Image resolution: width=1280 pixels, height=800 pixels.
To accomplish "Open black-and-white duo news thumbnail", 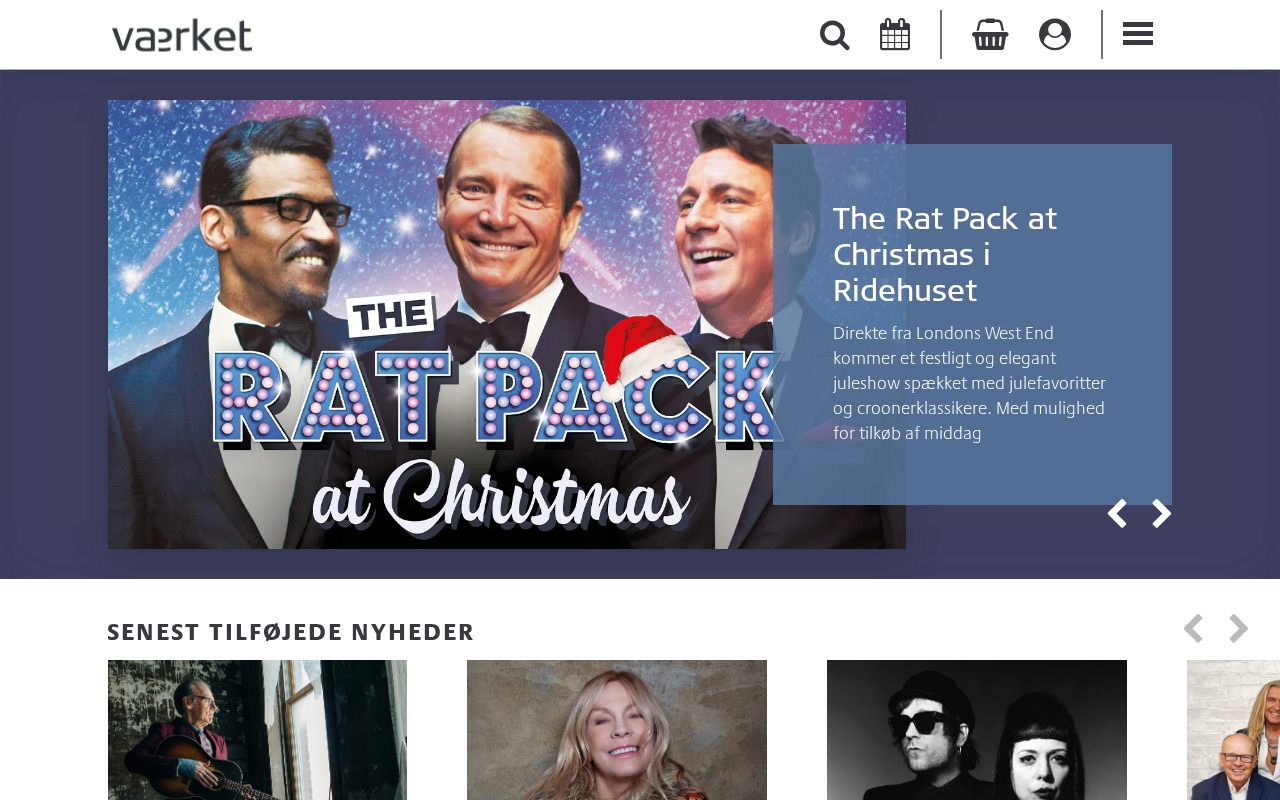I will 977,730.
